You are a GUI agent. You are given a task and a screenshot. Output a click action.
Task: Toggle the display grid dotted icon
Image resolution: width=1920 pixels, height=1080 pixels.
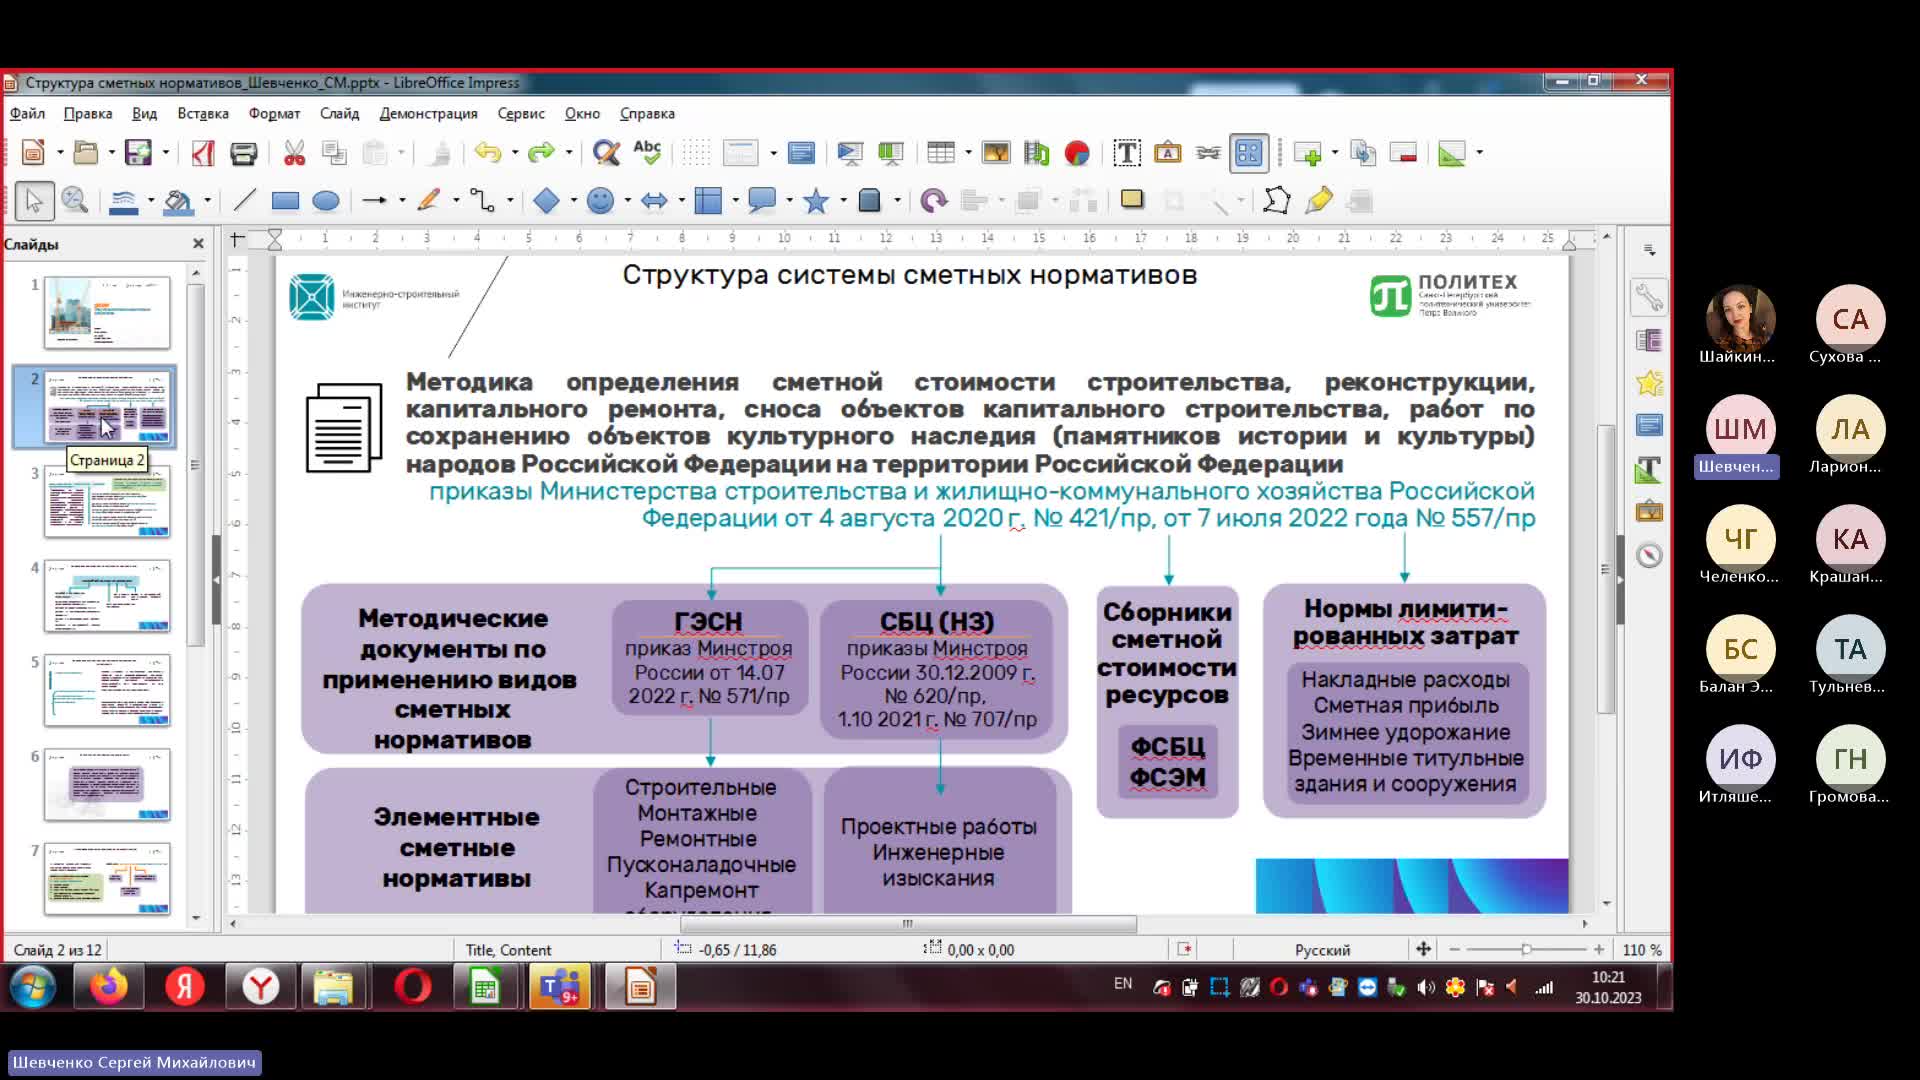696,153
